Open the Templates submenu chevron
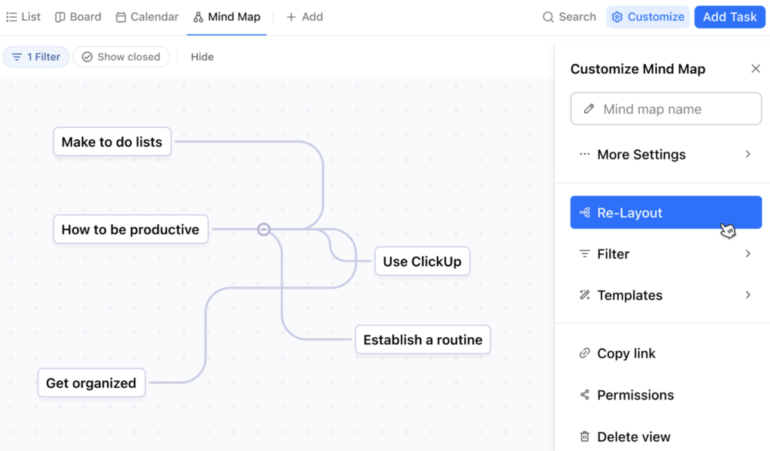770x451 pixels. click(x=747, y=295)
